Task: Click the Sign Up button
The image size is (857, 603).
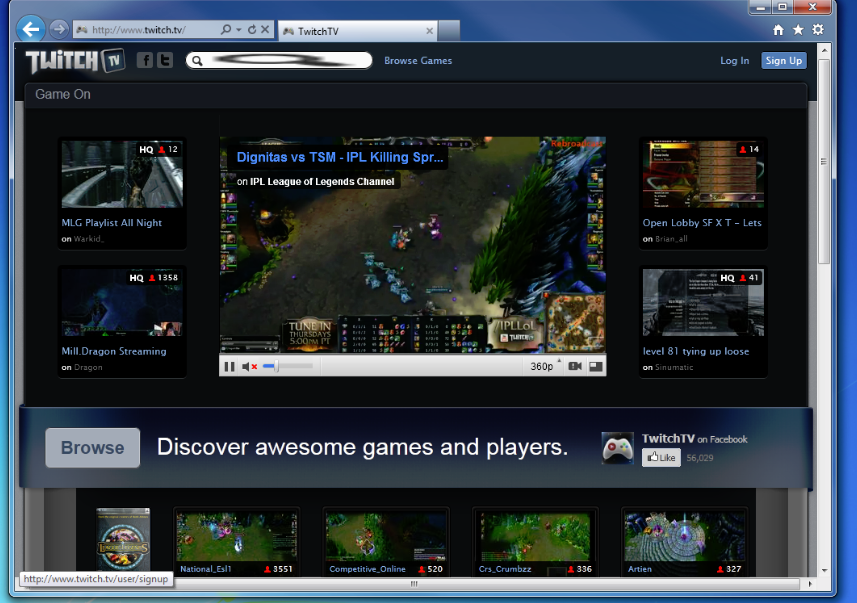Action: (784, 61)
